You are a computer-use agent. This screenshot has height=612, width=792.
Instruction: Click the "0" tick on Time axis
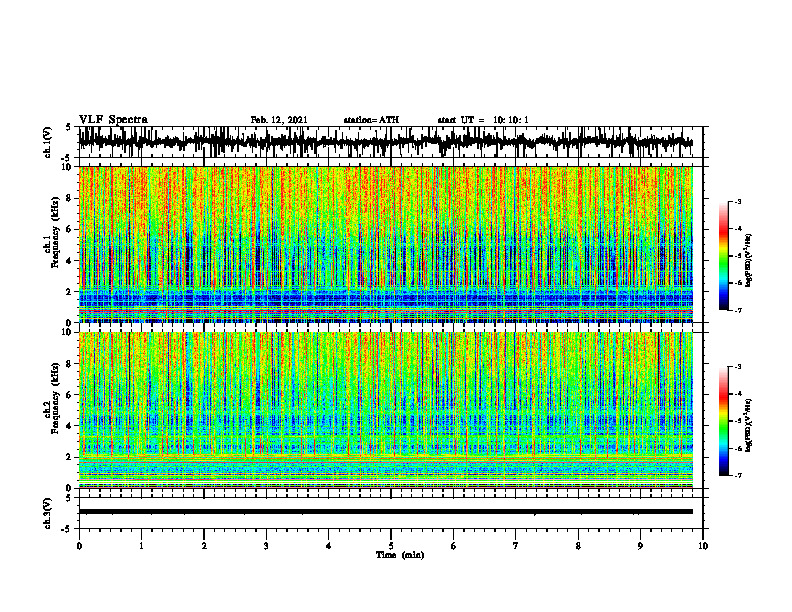click(x=79, y=546)
